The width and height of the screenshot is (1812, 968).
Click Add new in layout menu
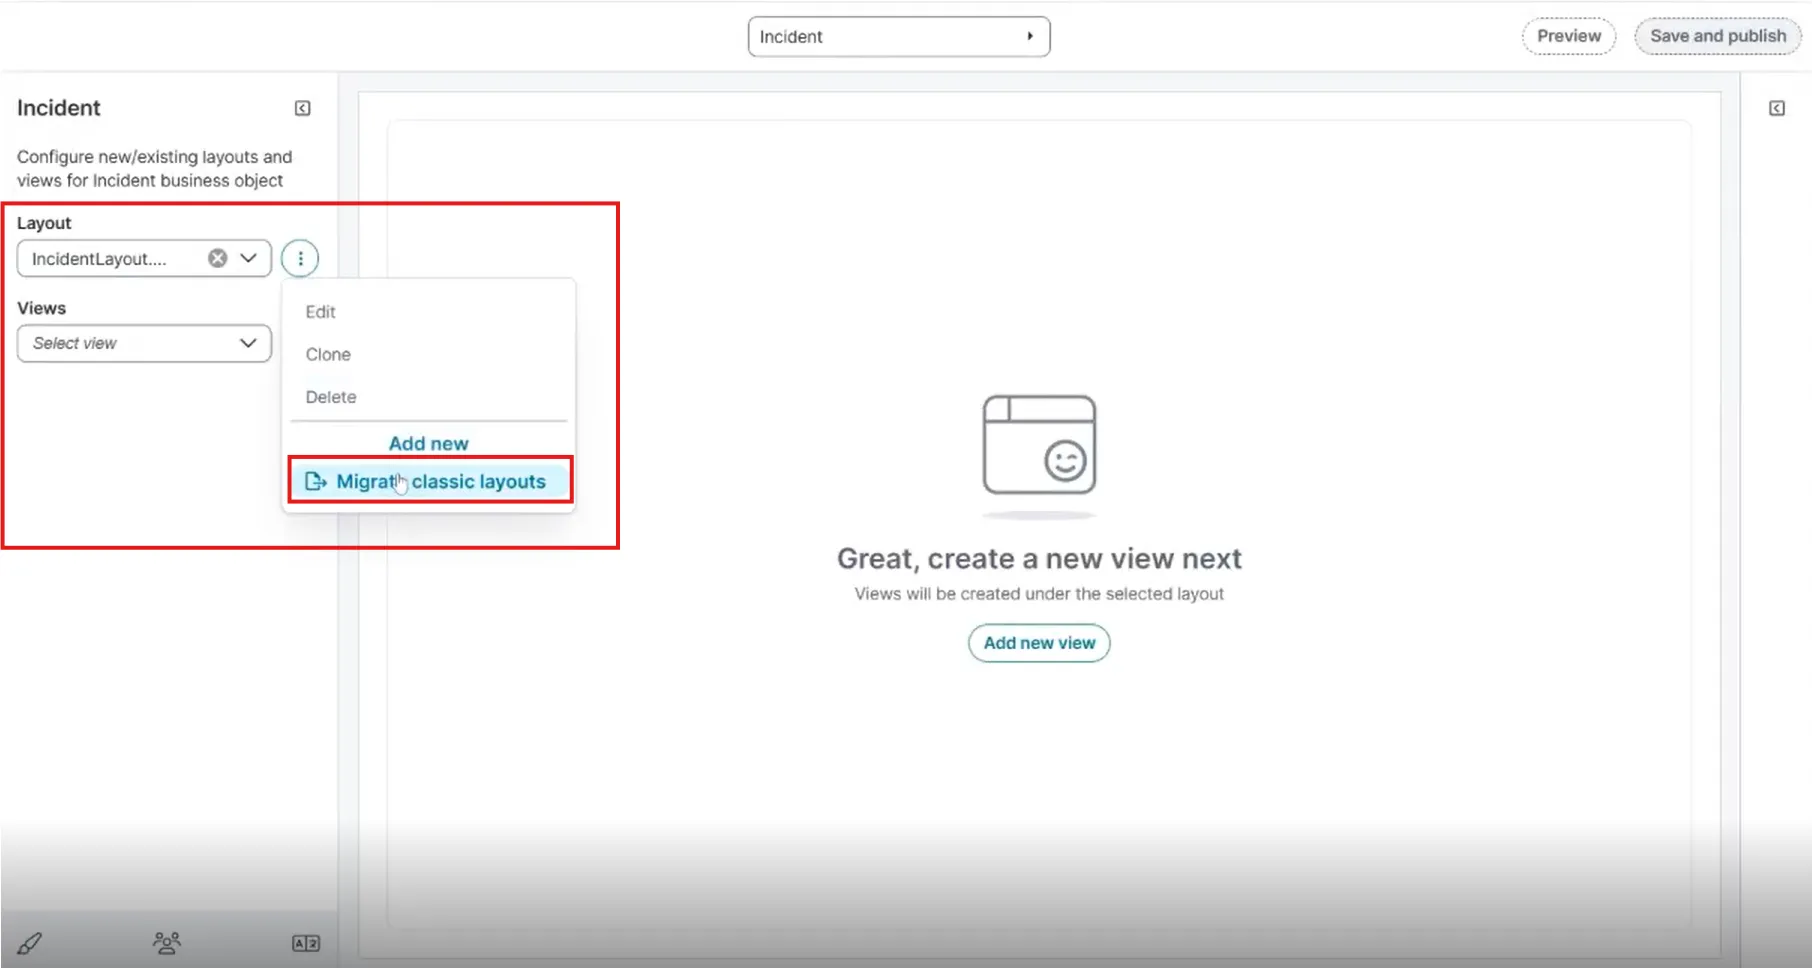click(x=428, y=443)
